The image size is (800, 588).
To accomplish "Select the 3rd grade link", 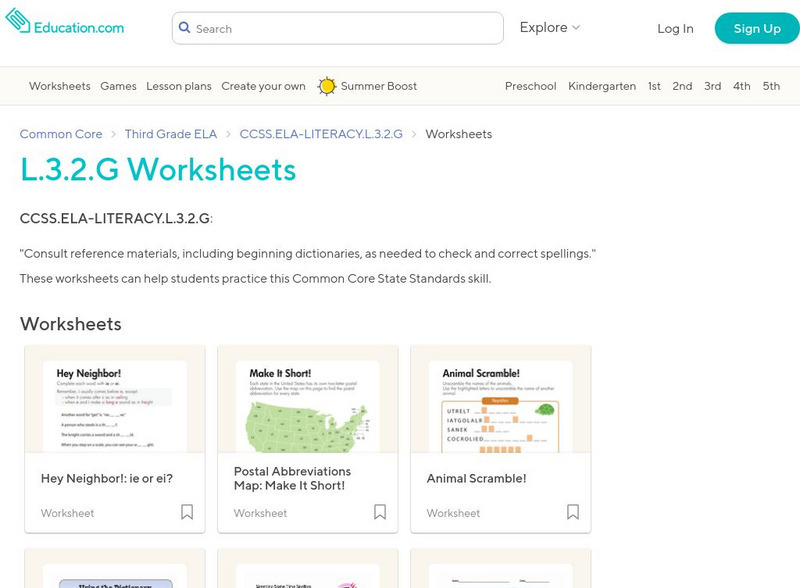I will point(713,86).
